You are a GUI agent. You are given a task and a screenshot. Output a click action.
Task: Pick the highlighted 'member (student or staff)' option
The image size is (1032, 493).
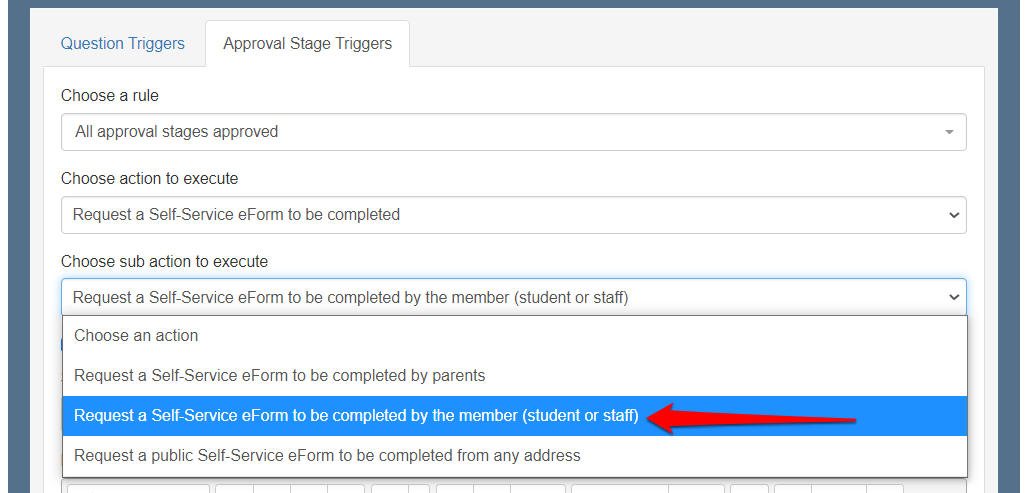[356, 416]
